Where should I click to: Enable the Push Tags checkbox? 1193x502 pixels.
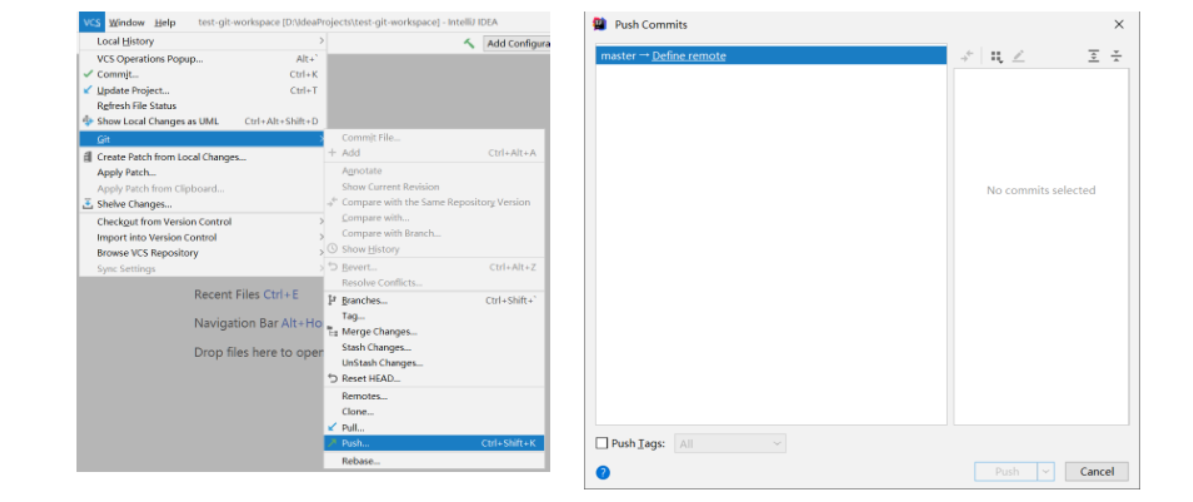(x=602, y=443)
